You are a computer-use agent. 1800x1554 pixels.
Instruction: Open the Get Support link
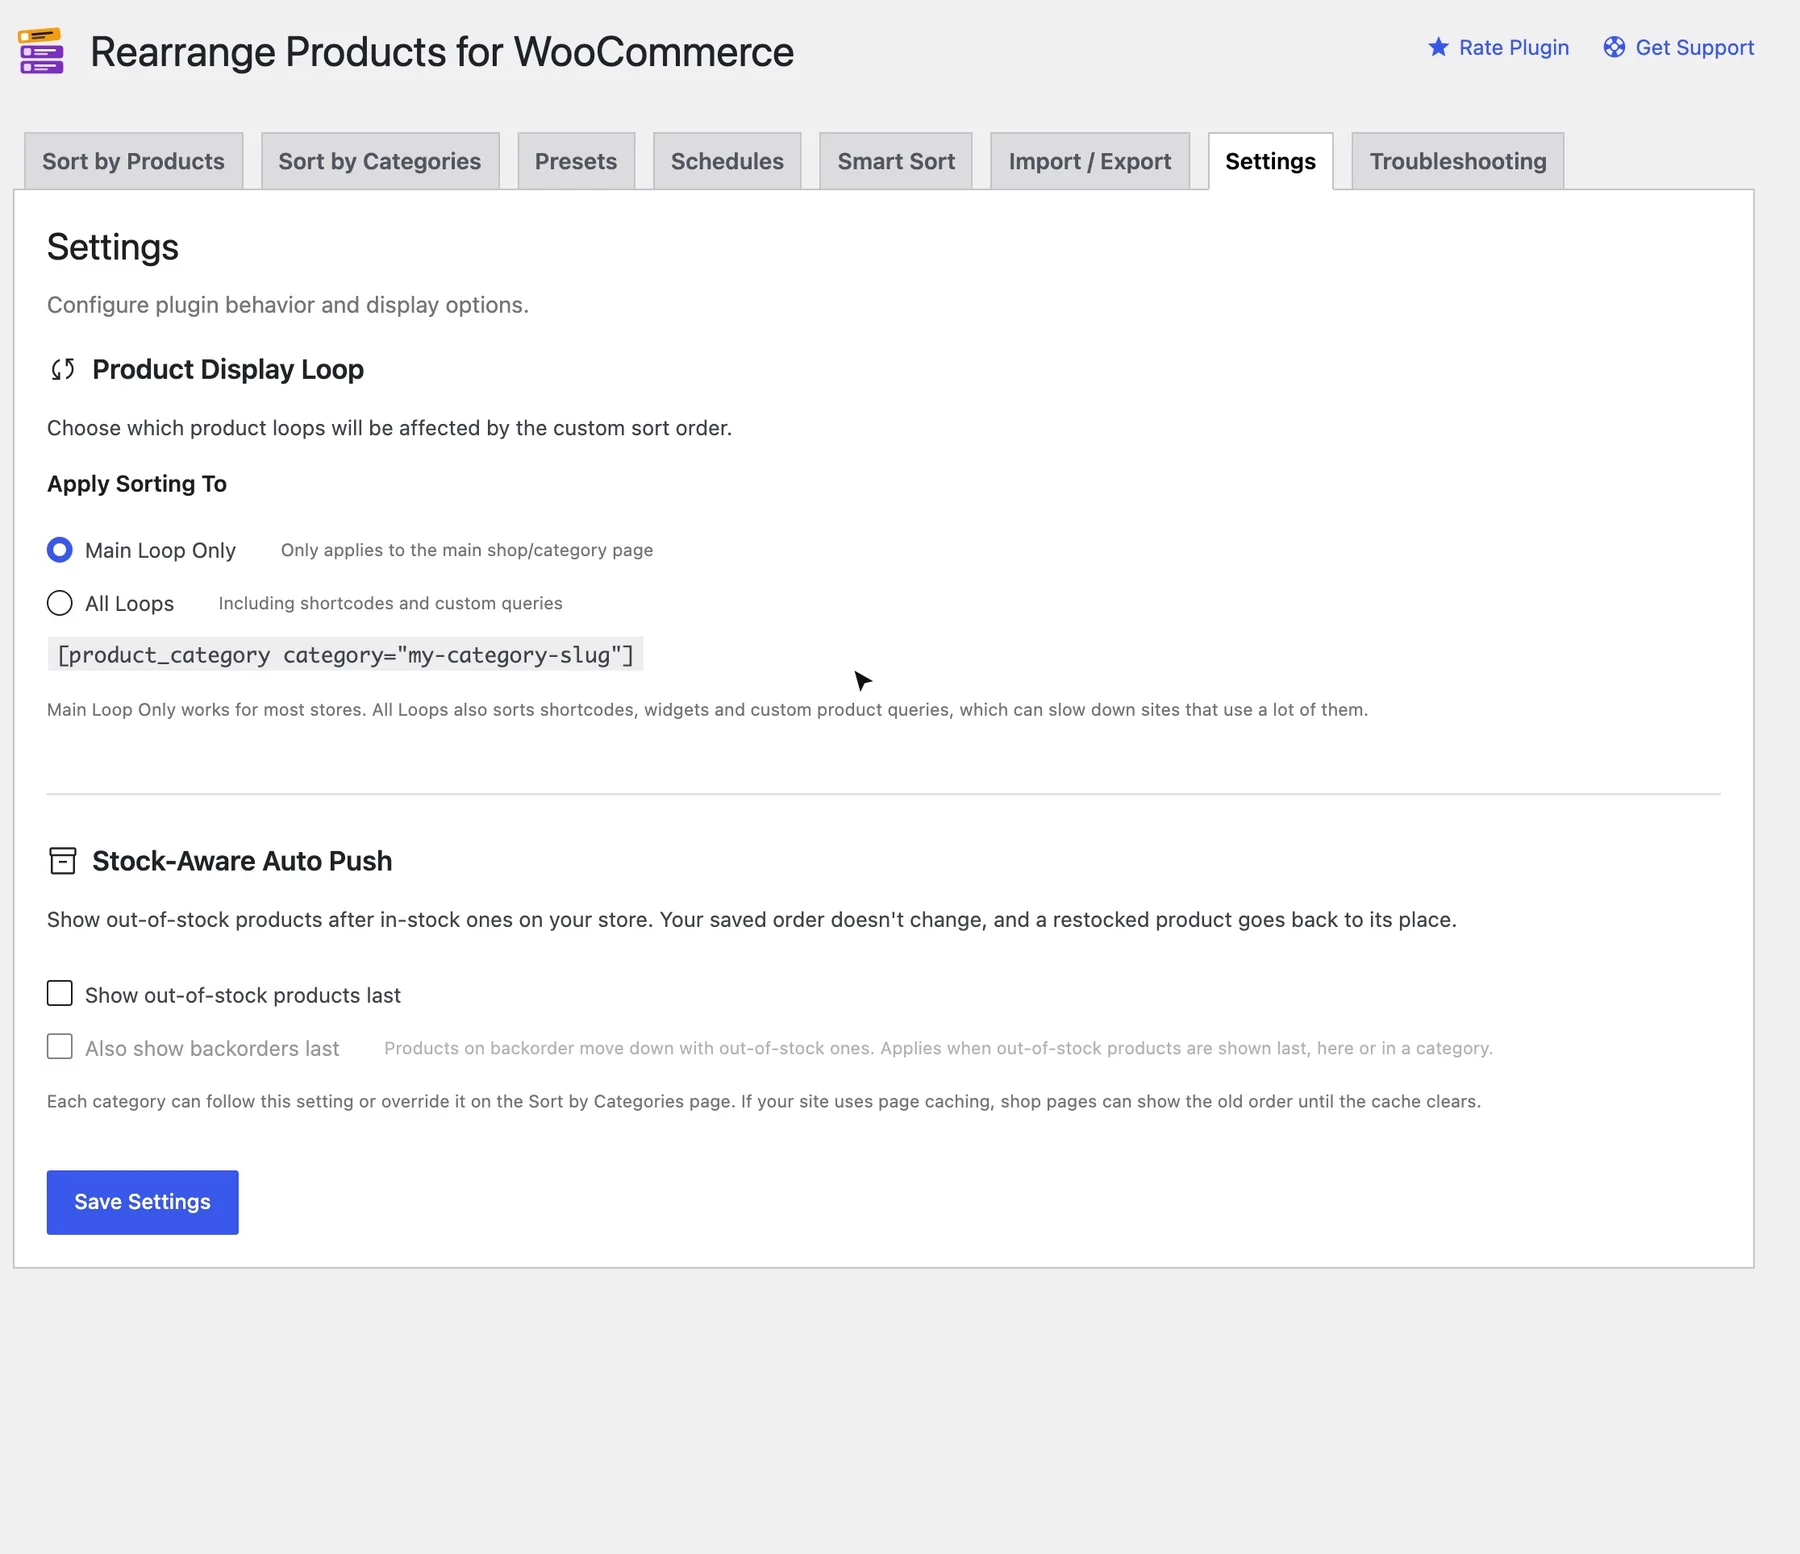click(1679, 47)
